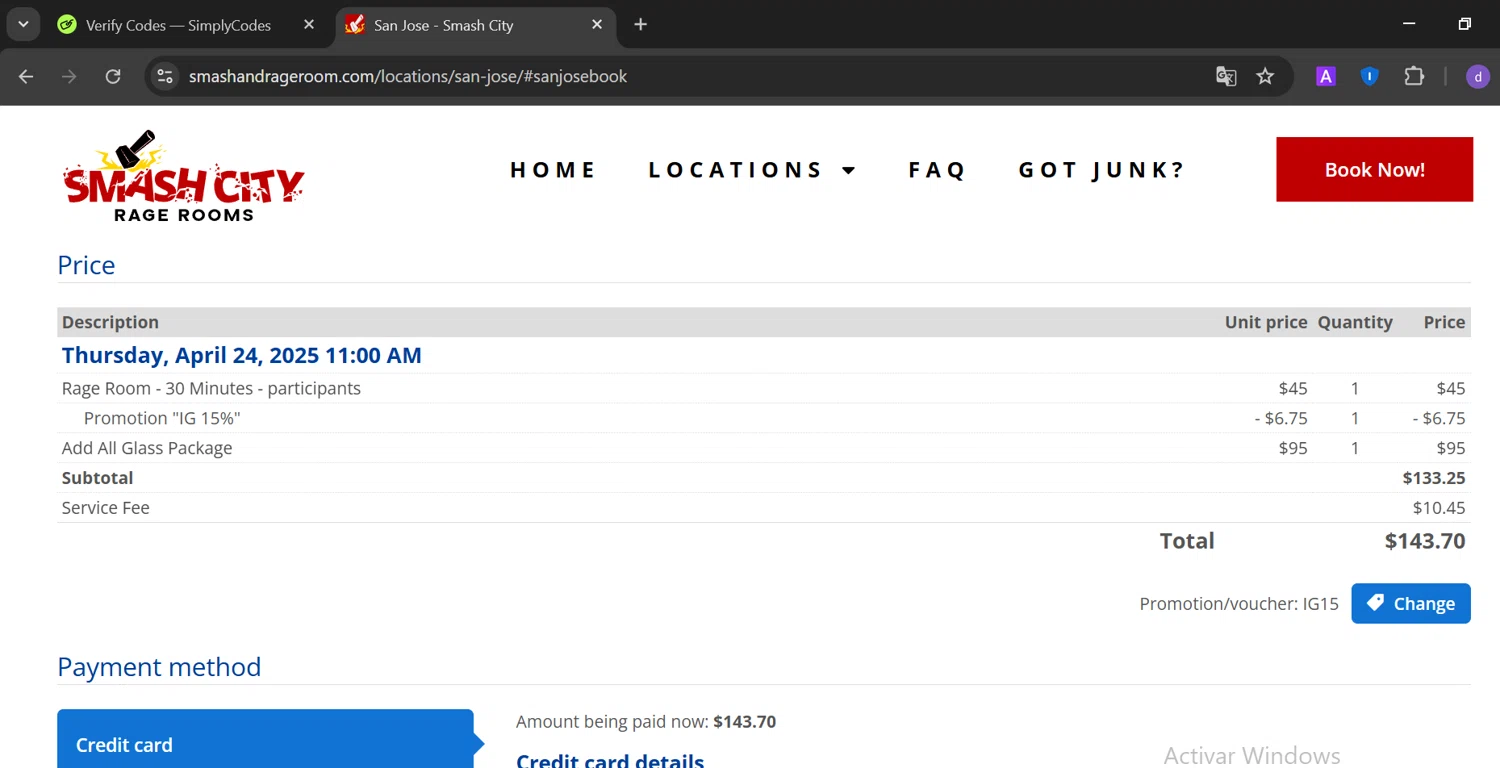Click the Total $143.70 amount
Viewport: 1500px width, 768px height.
[1425, 541]
